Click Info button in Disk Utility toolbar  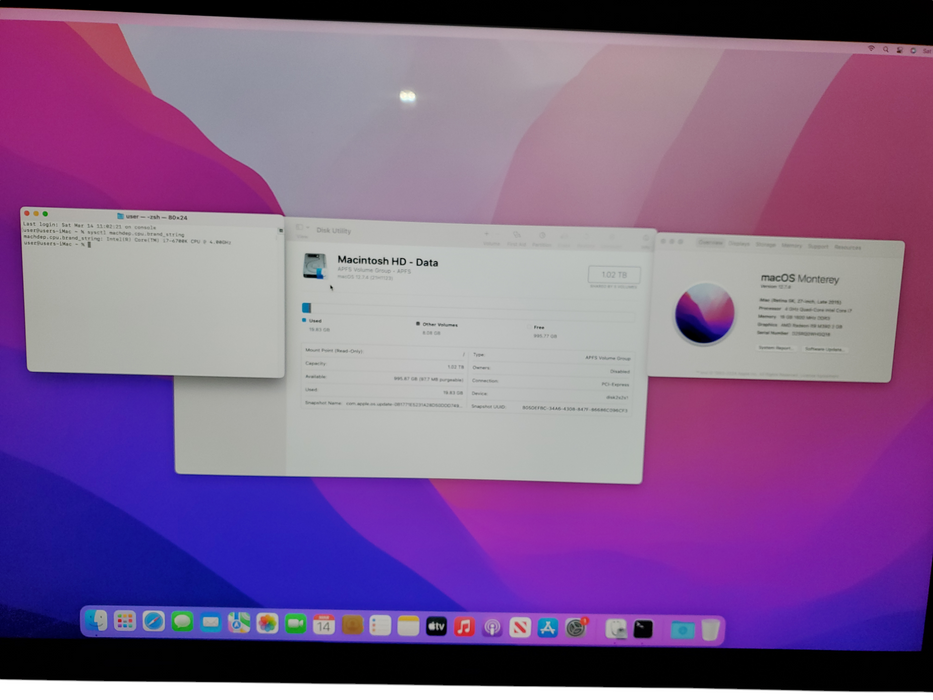point(646,242)
